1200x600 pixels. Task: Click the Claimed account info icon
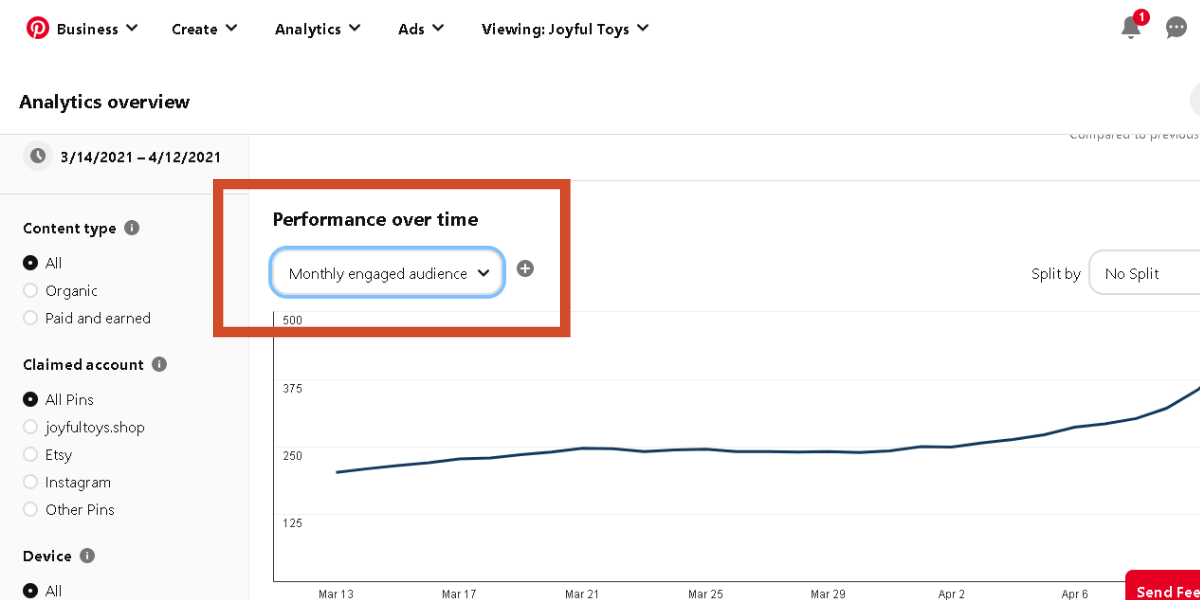(x=159, y=364)
